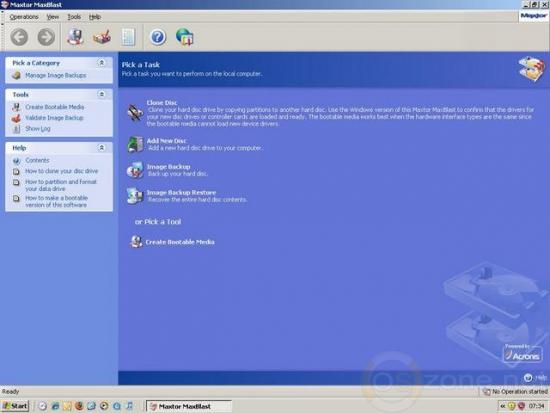Open the Show Log toolbar icon
Viewport: 550px width, 413px height.
tap(128, 37)
